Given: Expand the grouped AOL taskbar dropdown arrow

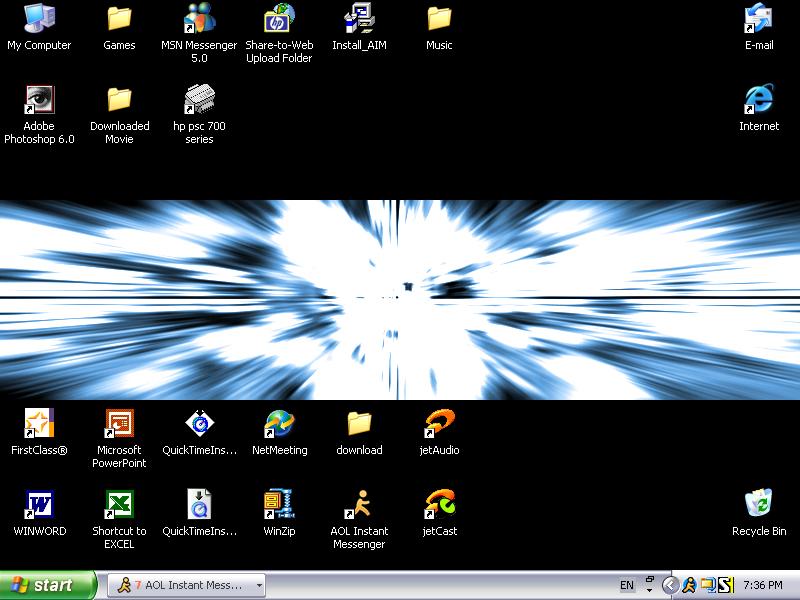Looking at the screenshot, I should [x=259, y=585].
